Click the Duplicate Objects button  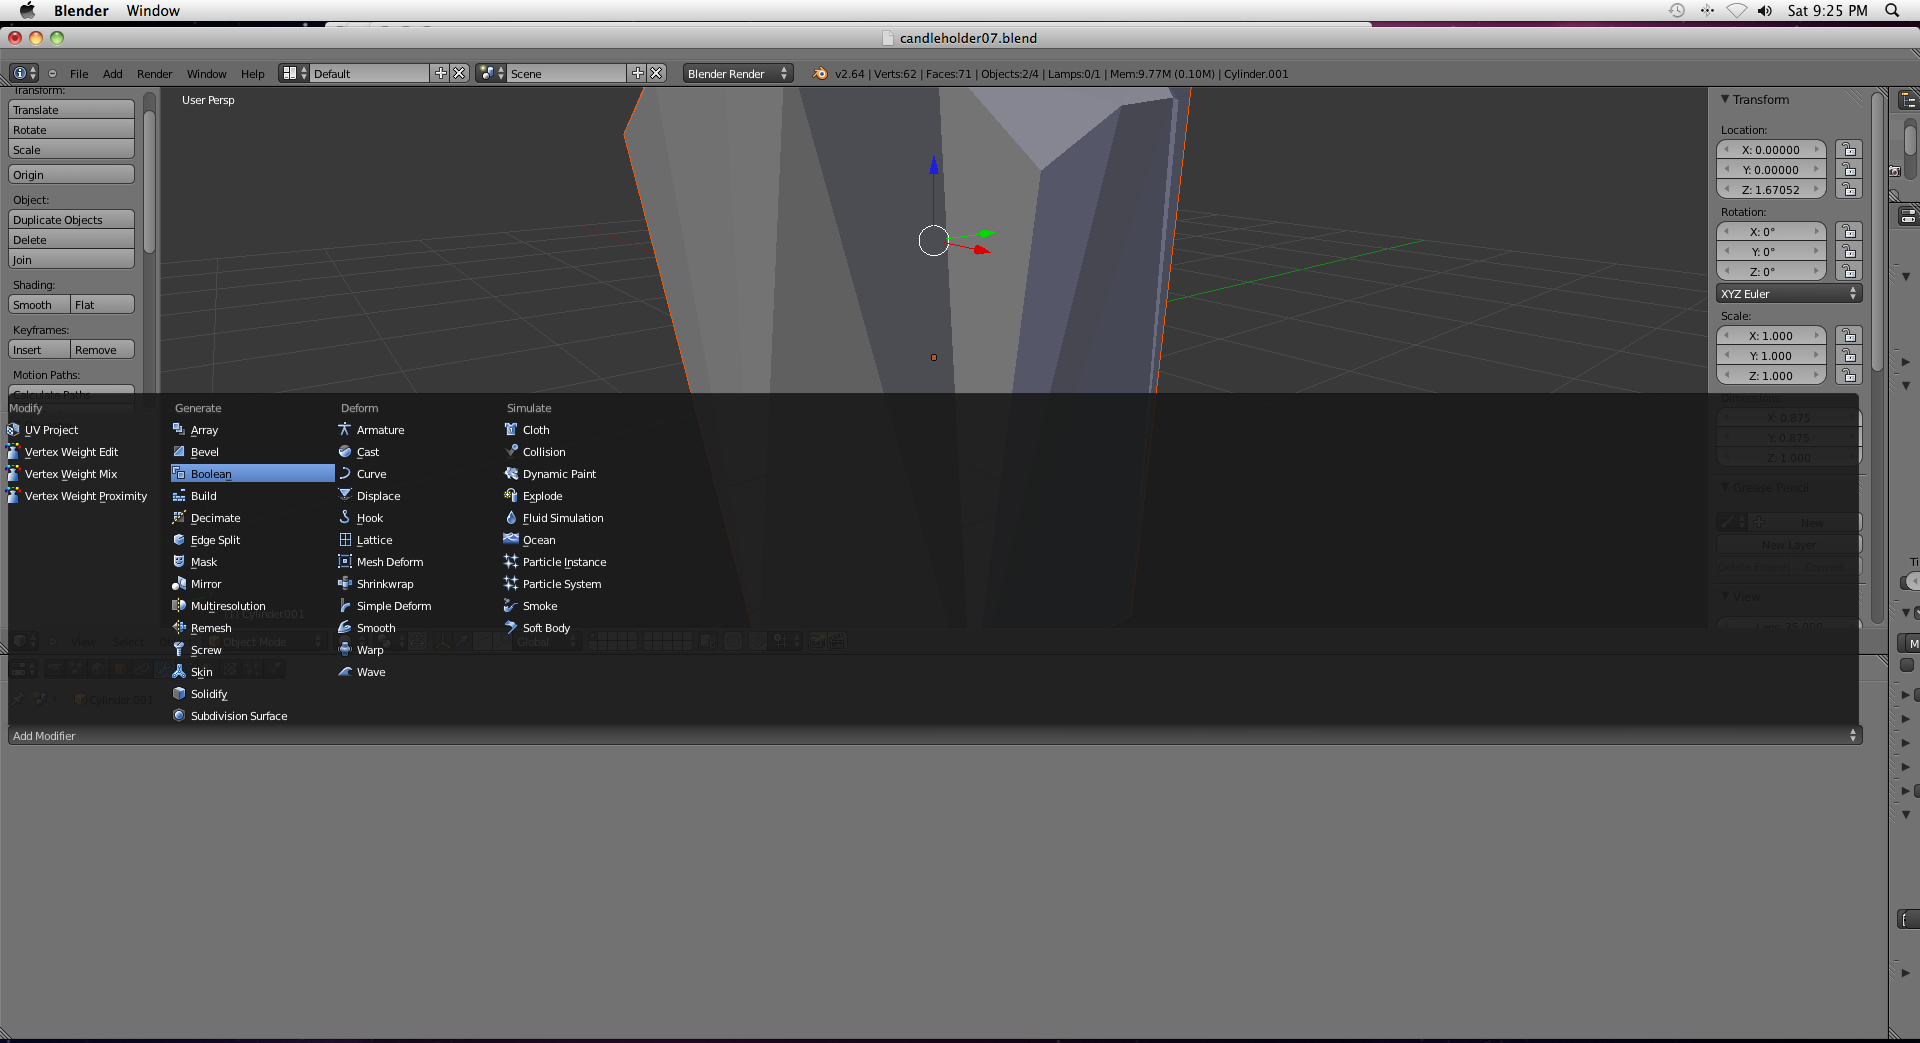click(x=71, y=220)
